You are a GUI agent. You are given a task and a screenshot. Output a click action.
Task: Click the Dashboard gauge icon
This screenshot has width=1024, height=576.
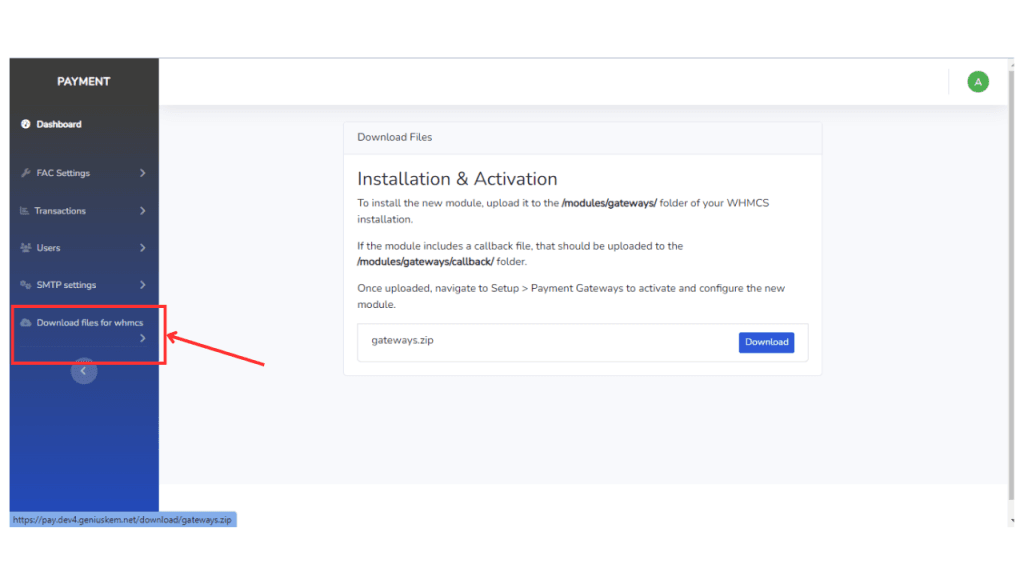[x=25, y=124]
